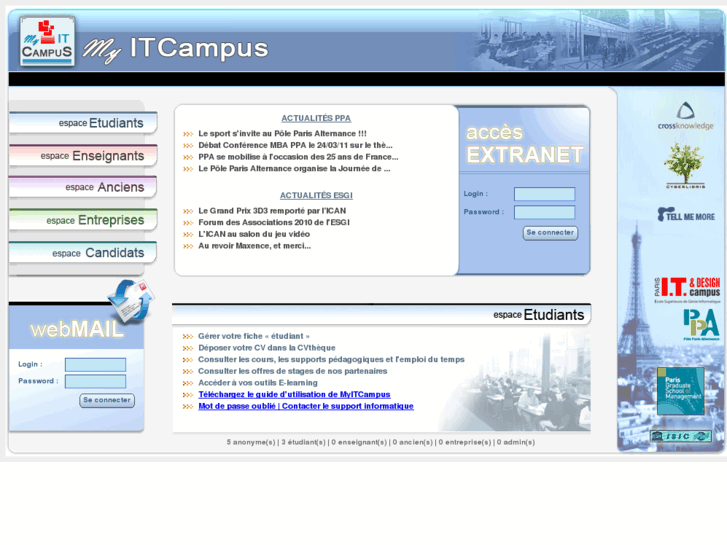This screenshot has width=727, height=545.
Task: Click the webMAIL Login field
Action: [x=96, y=365]
